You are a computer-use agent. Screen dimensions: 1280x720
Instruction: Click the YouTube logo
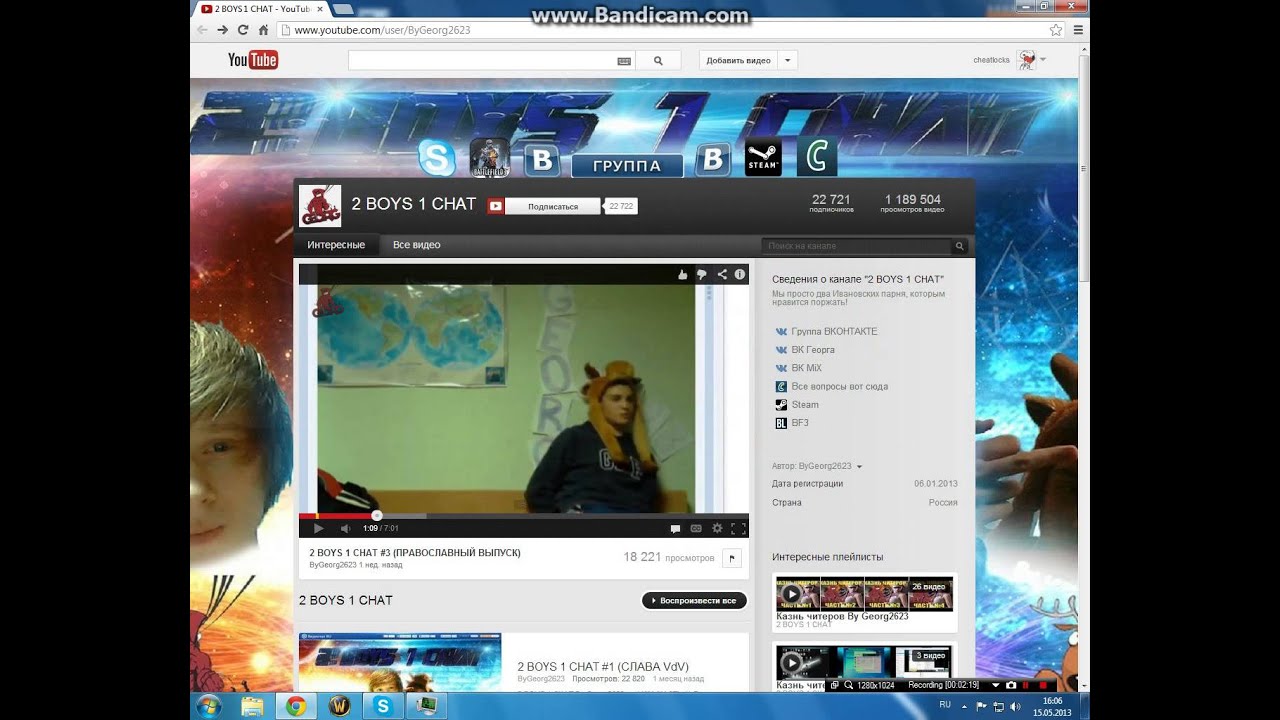[x=253, y=60]
